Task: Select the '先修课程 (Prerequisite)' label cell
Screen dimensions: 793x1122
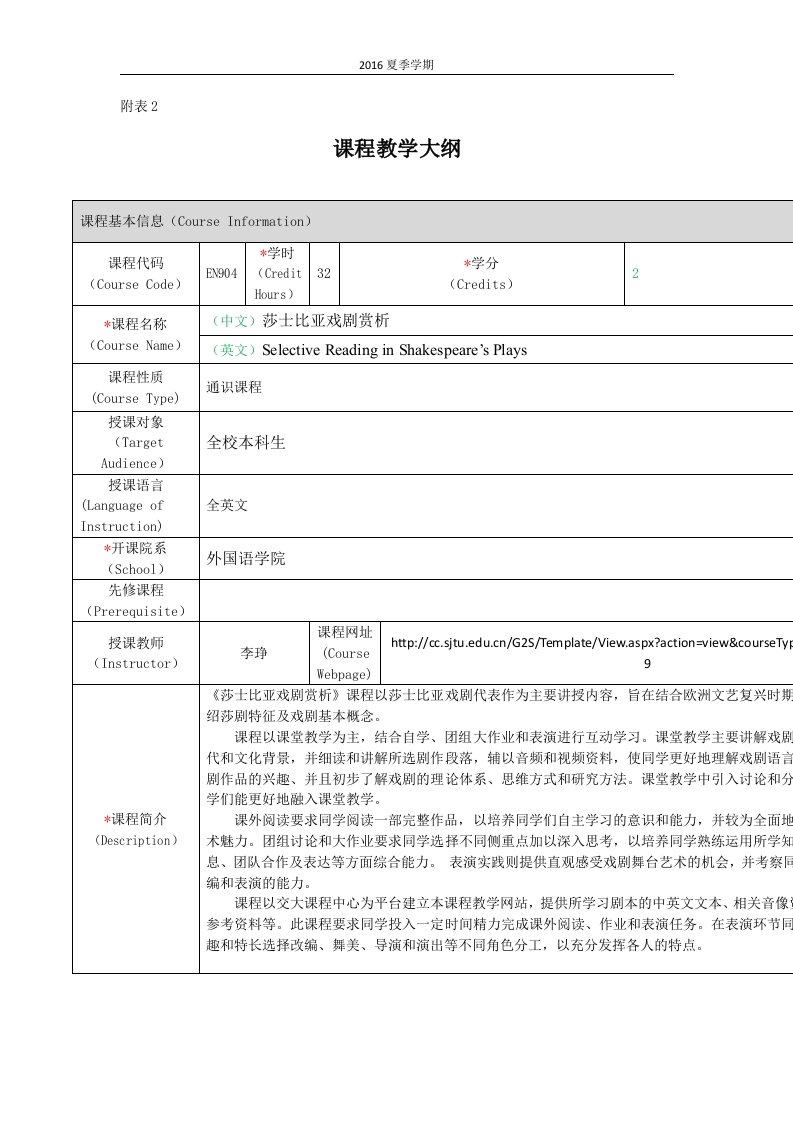Action: point(136,601)
